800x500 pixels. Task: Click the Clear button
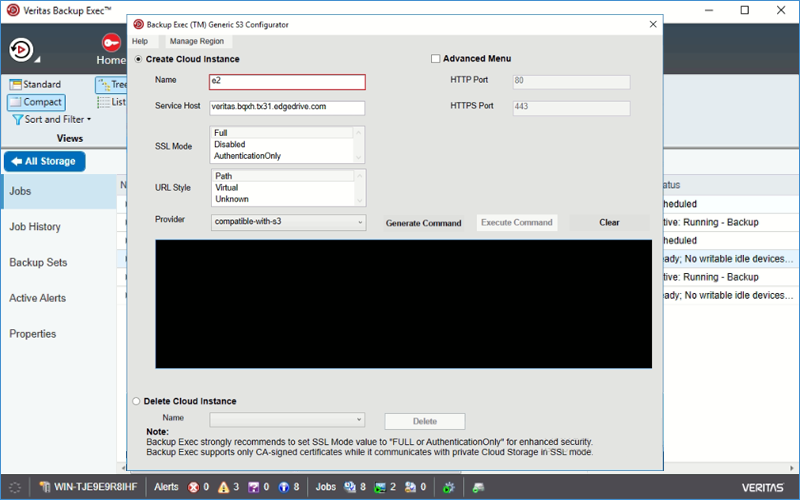[609, 222]
